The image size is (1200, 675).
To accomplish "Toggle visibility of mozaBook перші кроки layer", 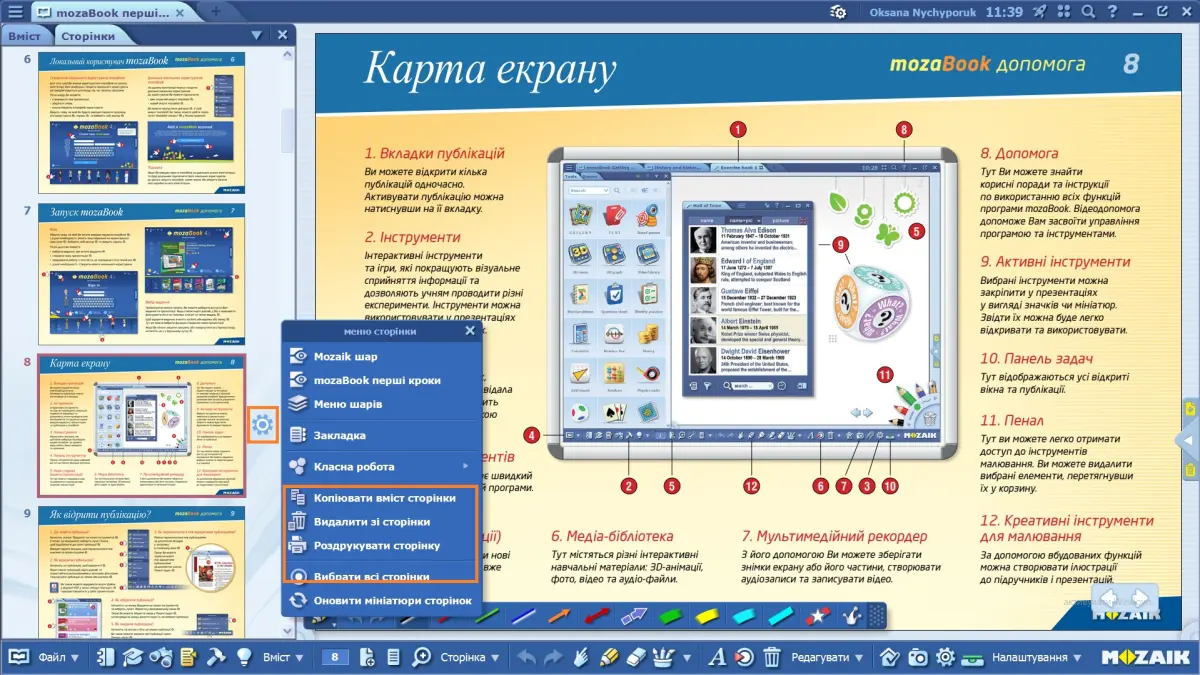I will (298, 380).
